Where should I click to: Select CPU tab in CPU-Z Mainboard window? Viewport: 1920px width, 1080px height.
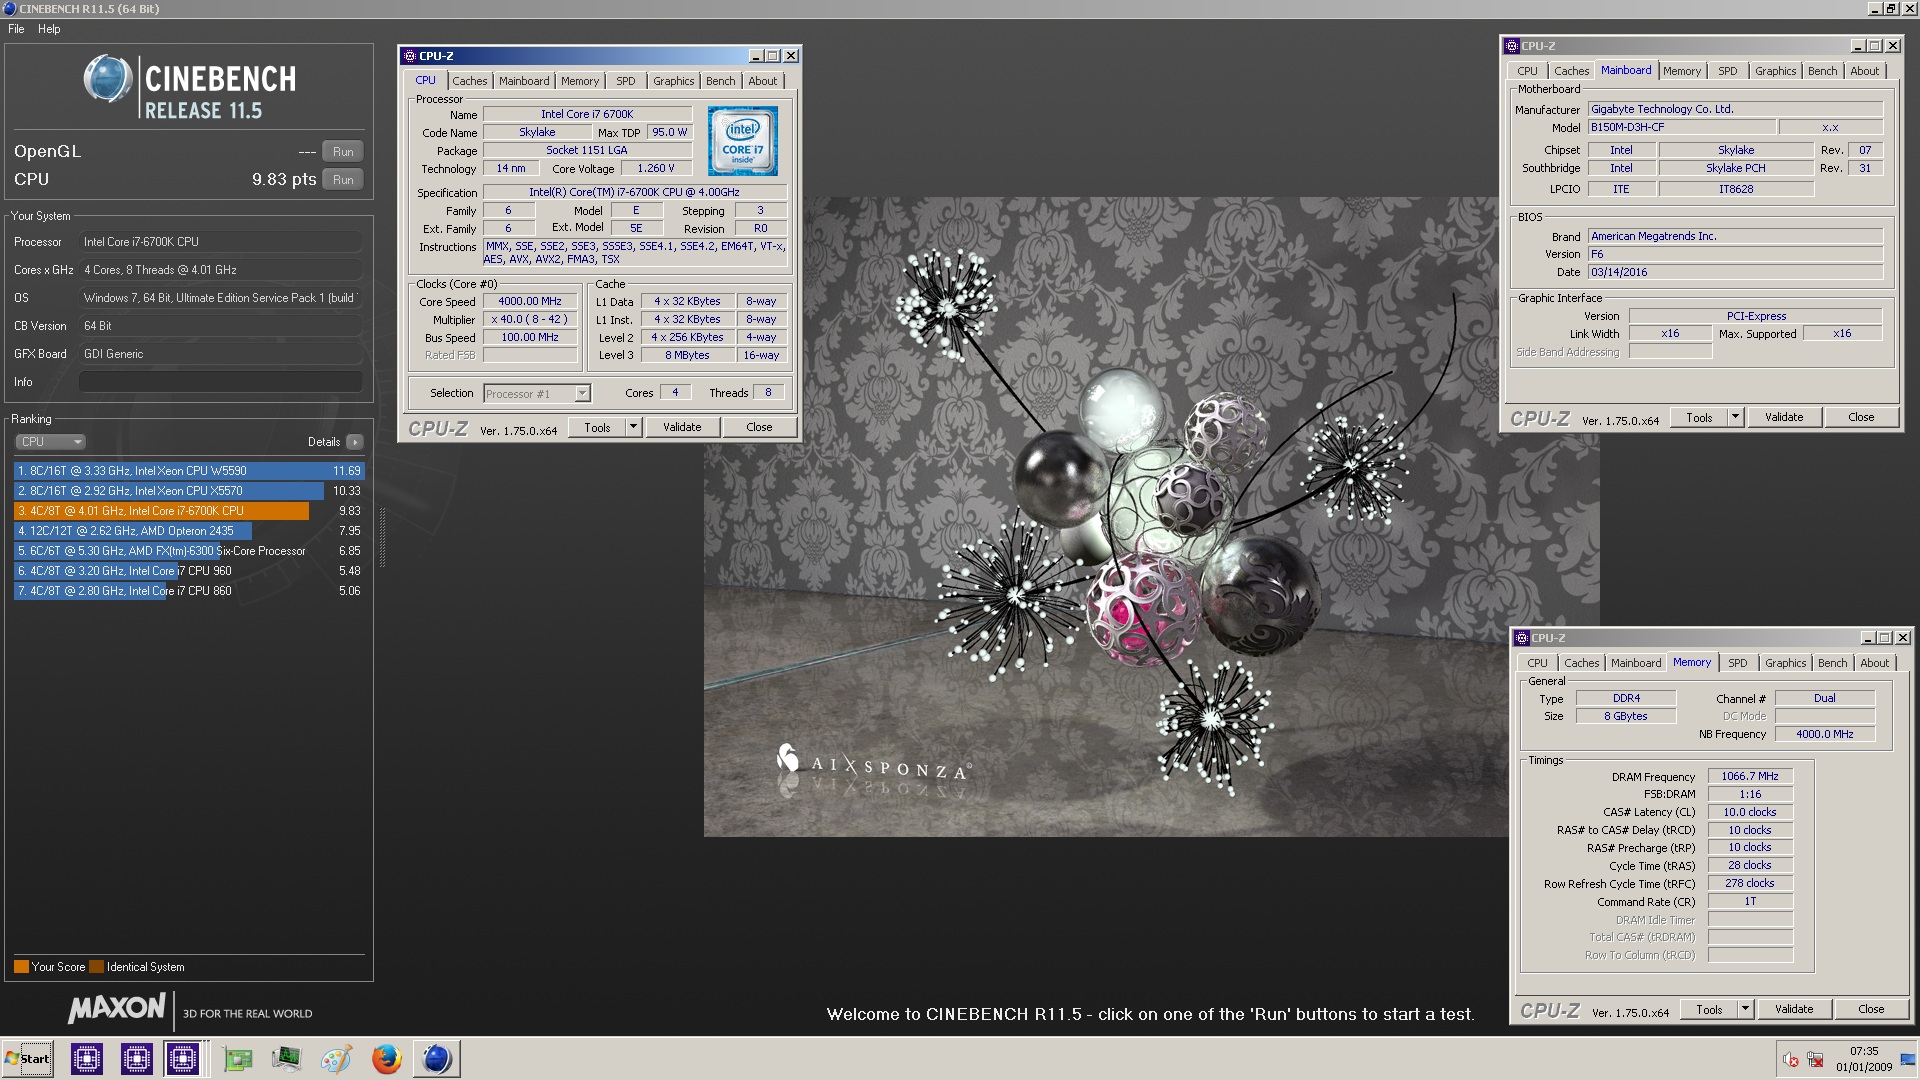tap(1527, 71)
